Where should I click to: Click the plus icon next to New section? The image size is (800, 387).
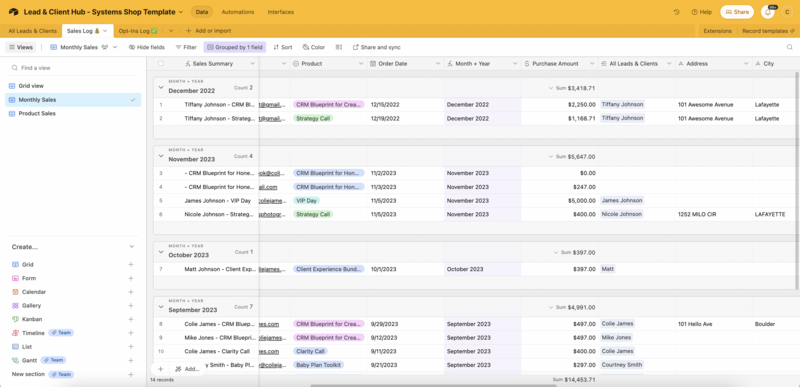click(x=131, y=374)
